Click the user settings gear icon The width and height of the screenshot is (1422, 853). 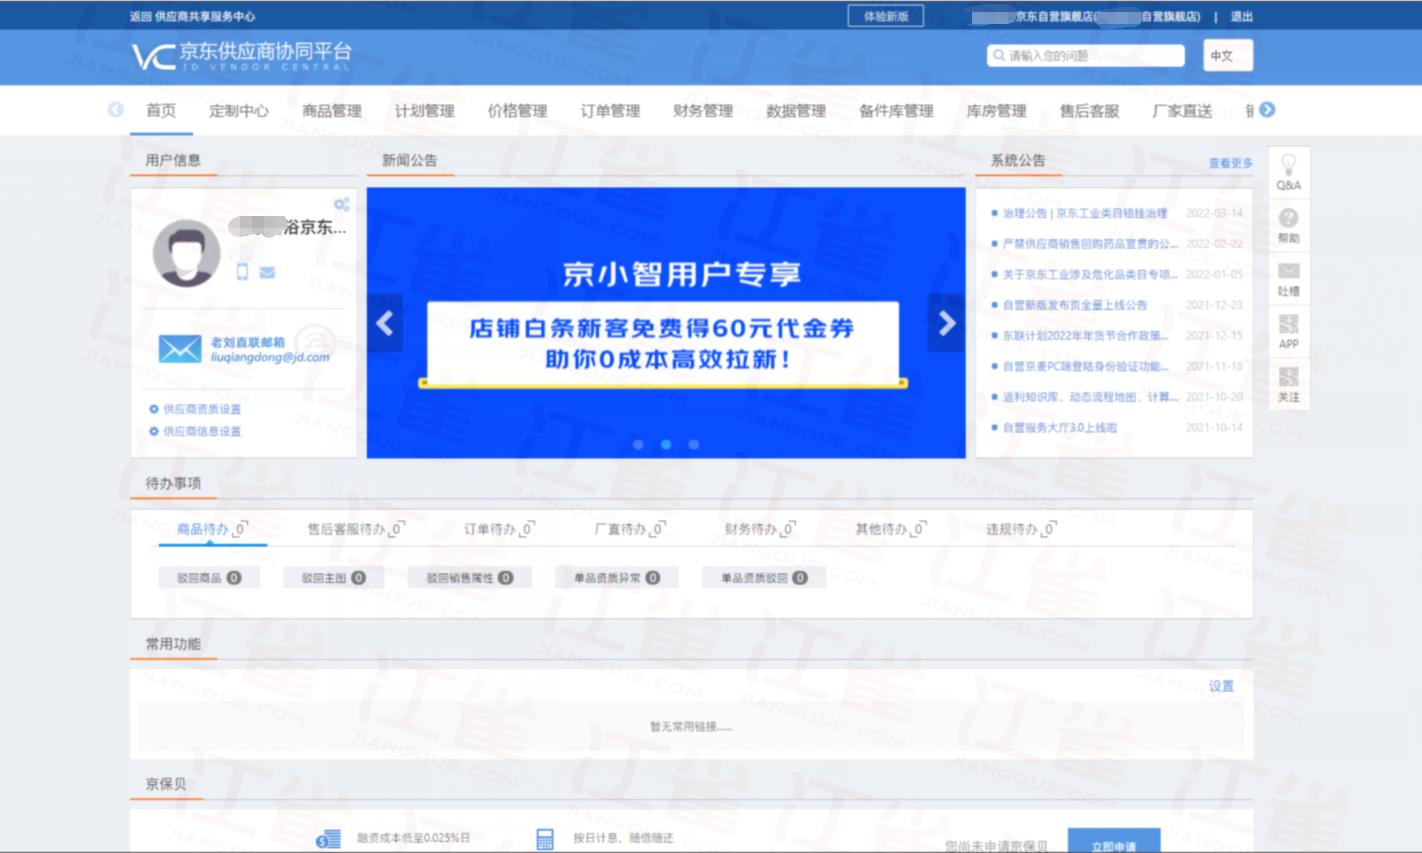pos(342,204)
